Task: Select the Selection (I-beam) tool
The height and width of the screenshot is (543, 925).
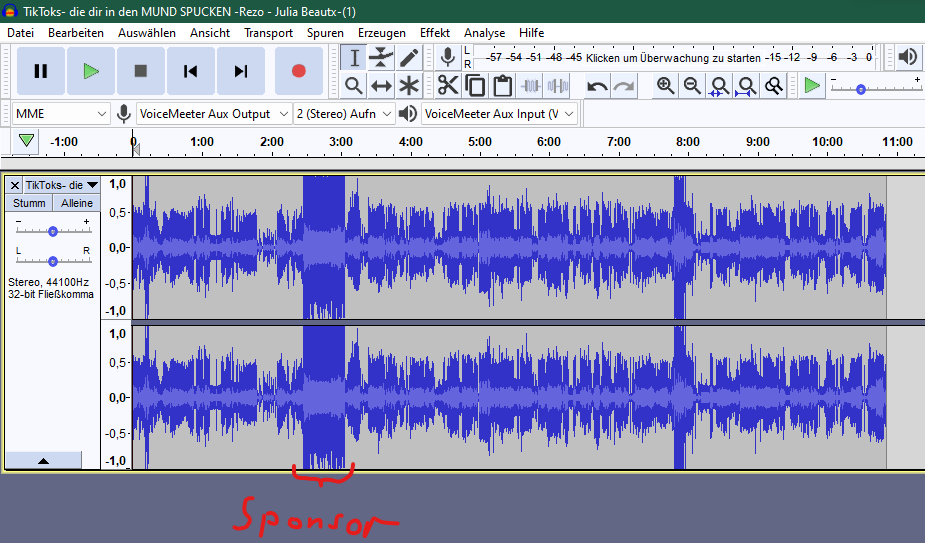Action: [x=354, y=58]
